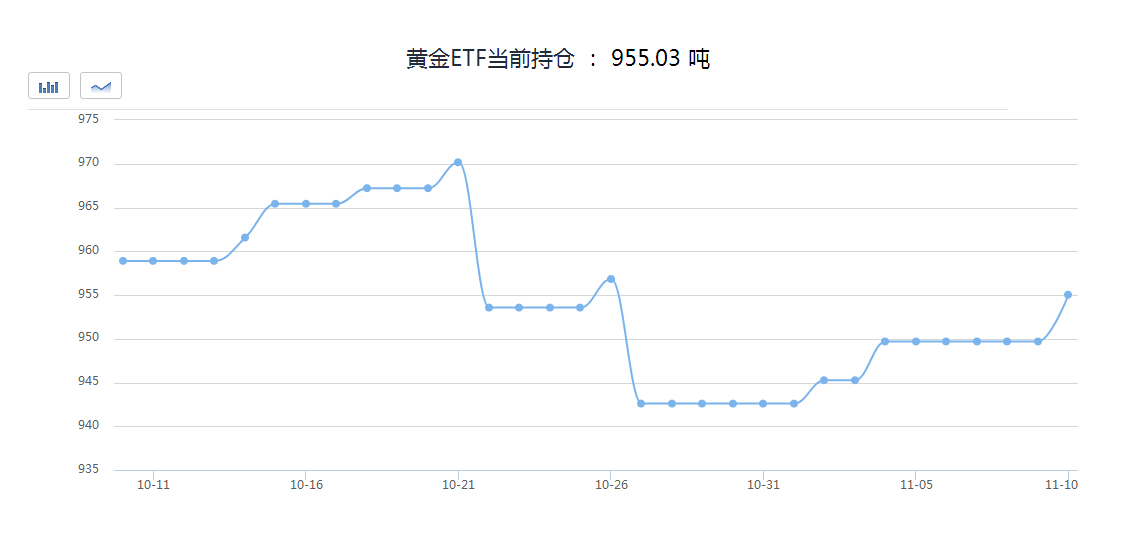Screen dimensions: 1135x536
Task: Click the 11-05 x-axis date label
Action: coord(916,485)
